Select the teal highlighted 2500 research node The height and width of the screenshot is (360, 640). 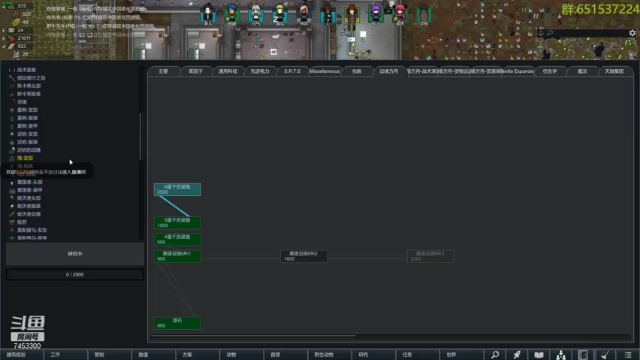point(177,189)
